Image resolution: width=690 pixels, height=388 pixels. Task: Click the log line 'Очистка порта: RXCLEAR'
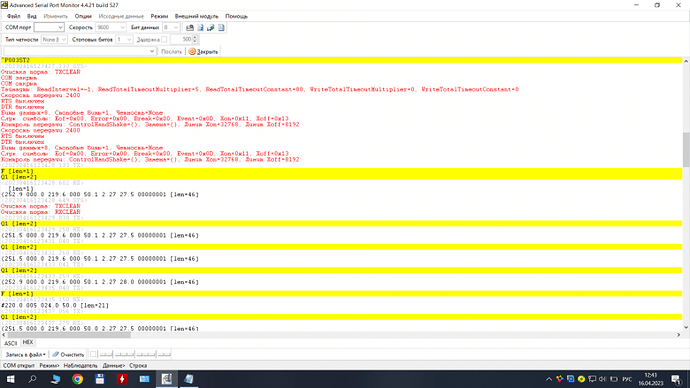tap(40, 212)
